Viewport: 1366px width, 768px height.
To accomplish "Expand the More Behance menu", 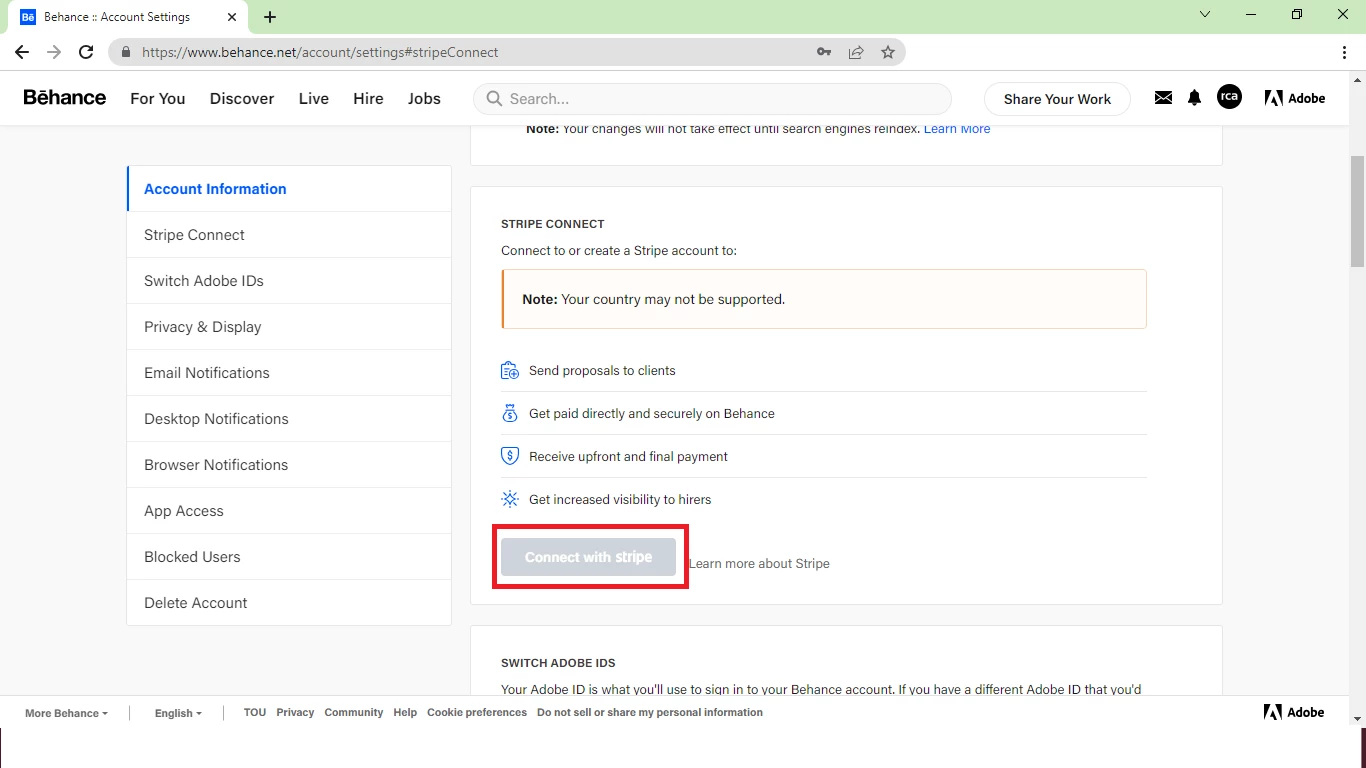I will pos(66,713).
